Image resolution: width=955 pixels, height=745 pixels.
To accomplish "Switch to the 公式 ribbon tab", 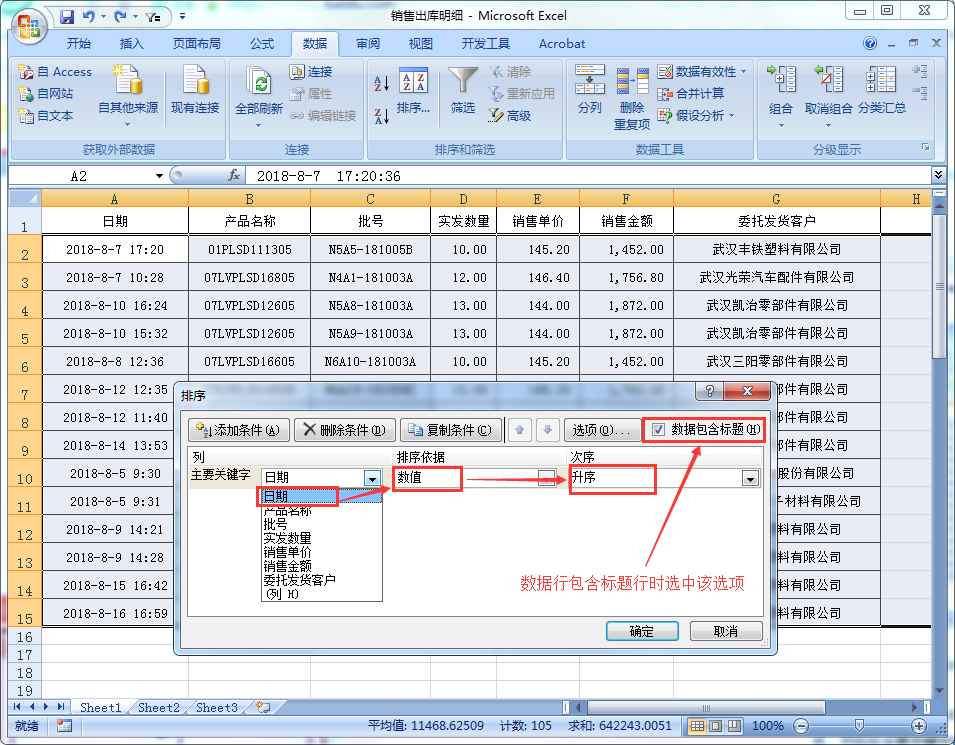I will 262,43.
